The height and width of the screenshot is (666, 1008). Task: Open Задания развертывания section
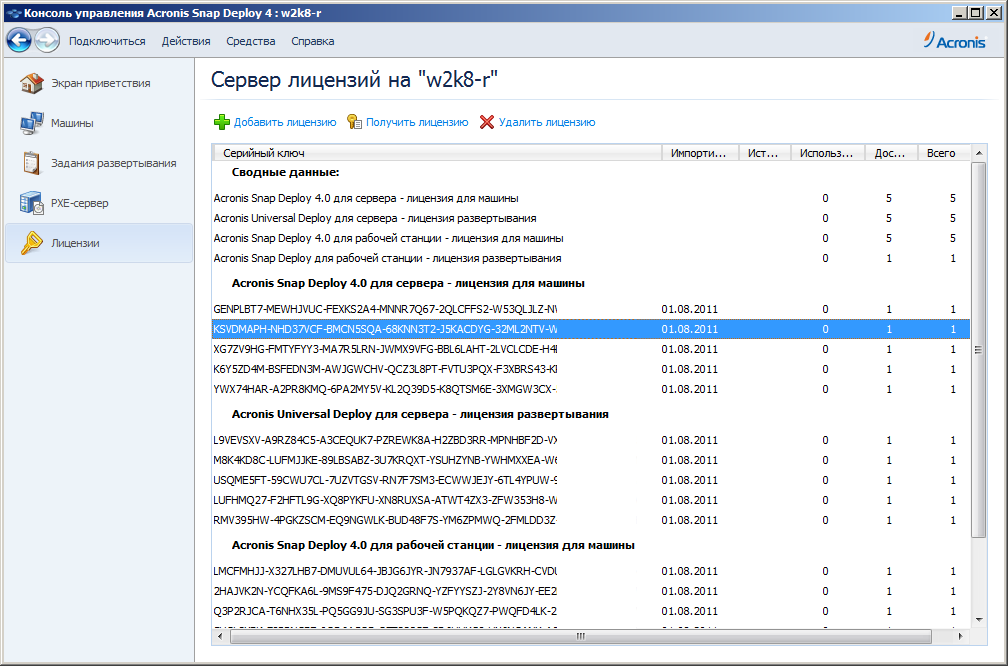pos(99,163)
